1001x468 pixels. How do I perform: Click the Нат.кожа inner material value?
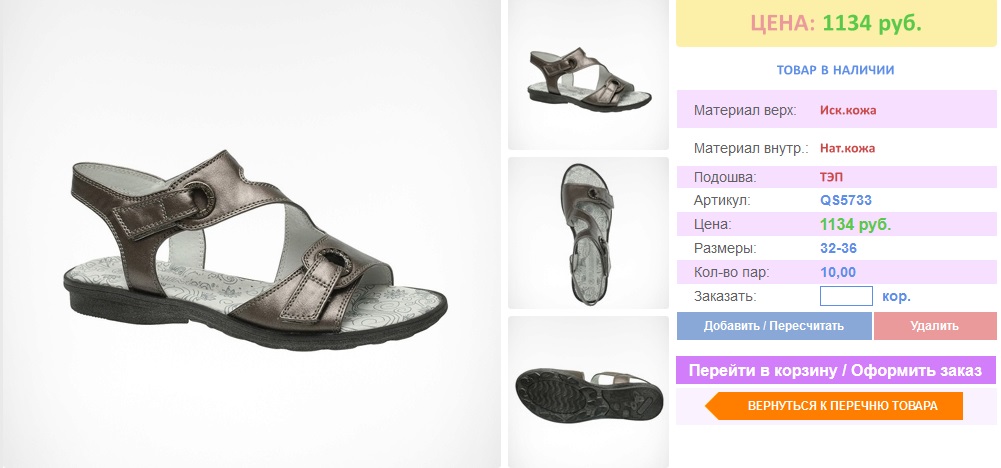[x=847, y=148]
